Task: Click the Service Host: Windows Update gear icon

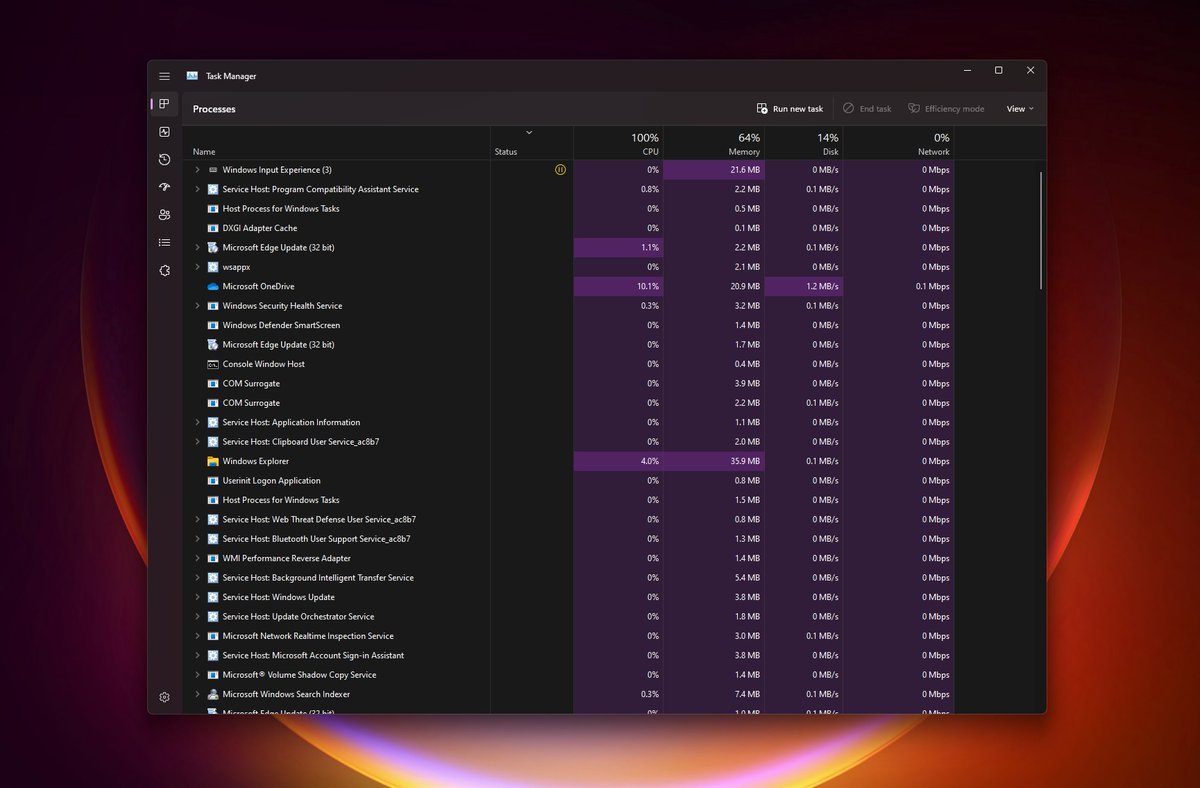Action: 213,597
